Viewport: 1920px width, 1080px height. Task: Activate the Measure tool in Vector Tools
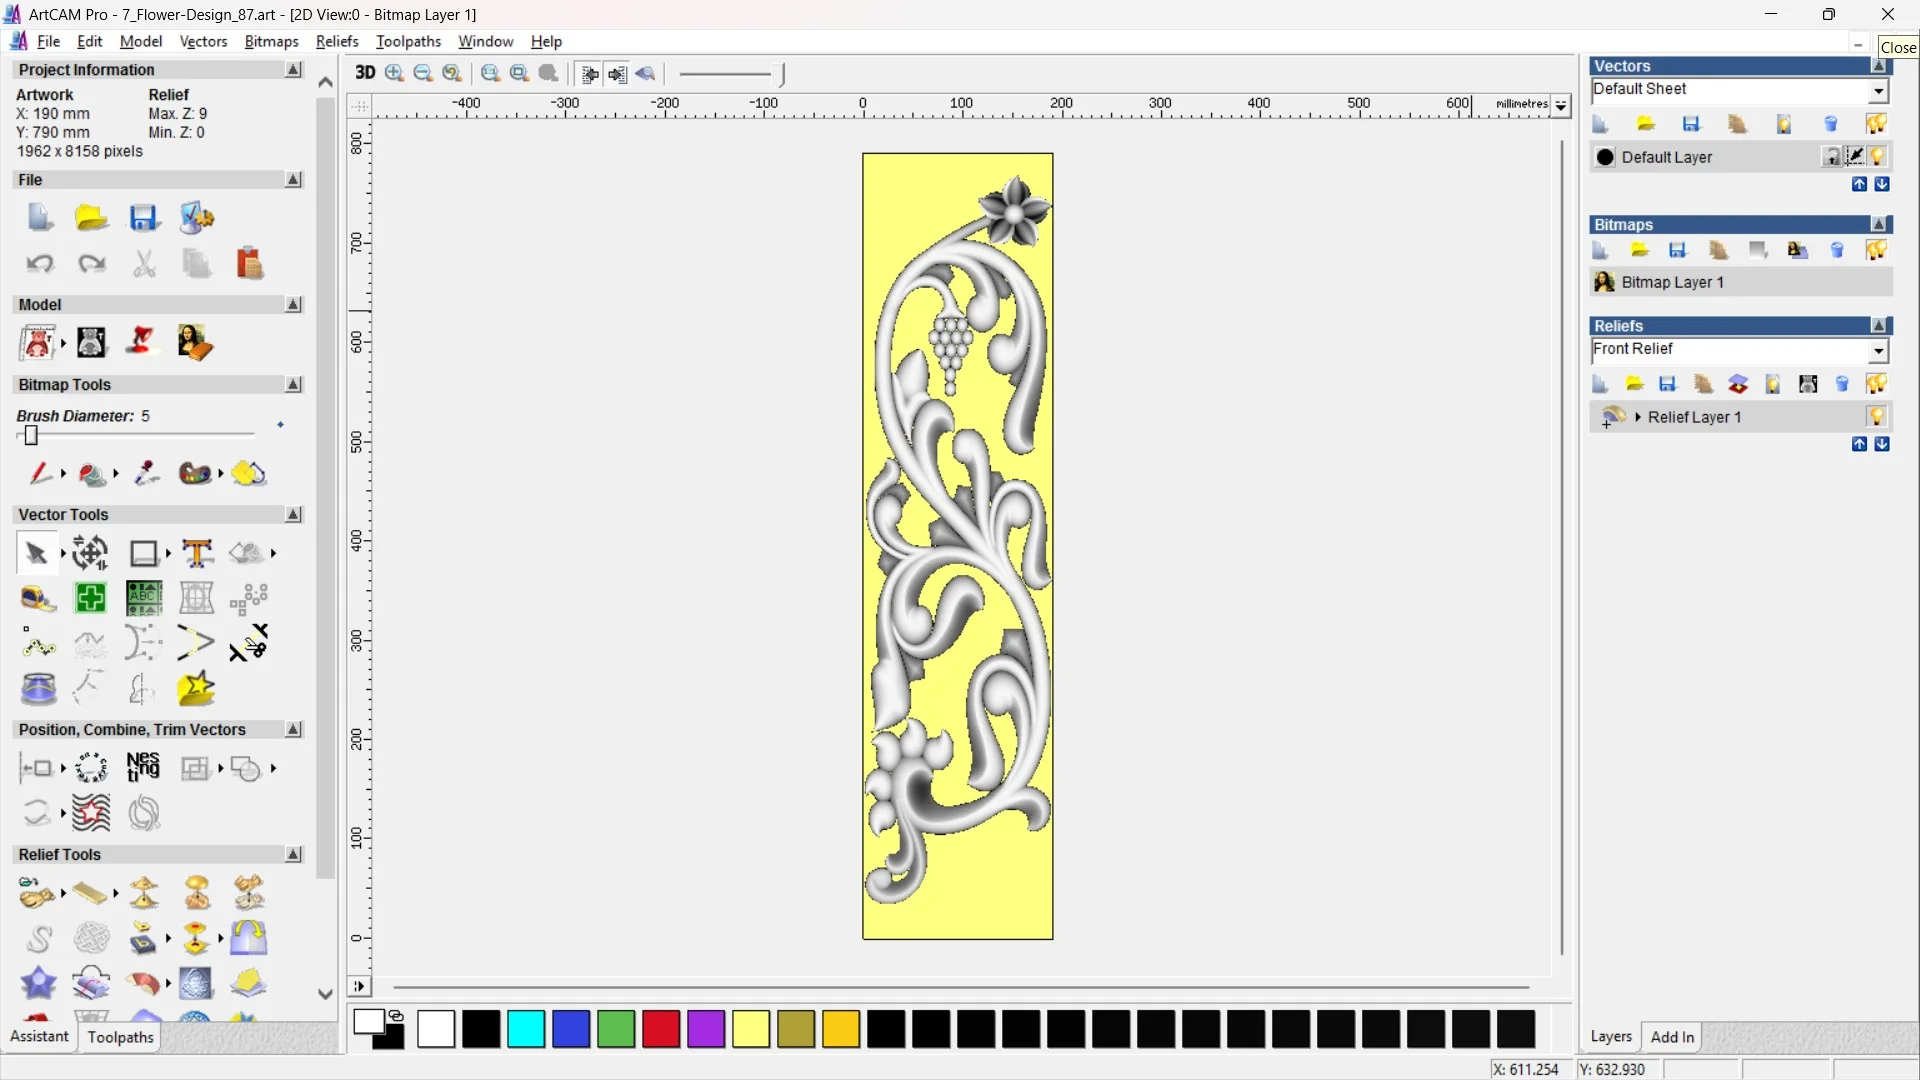[37, 598]
